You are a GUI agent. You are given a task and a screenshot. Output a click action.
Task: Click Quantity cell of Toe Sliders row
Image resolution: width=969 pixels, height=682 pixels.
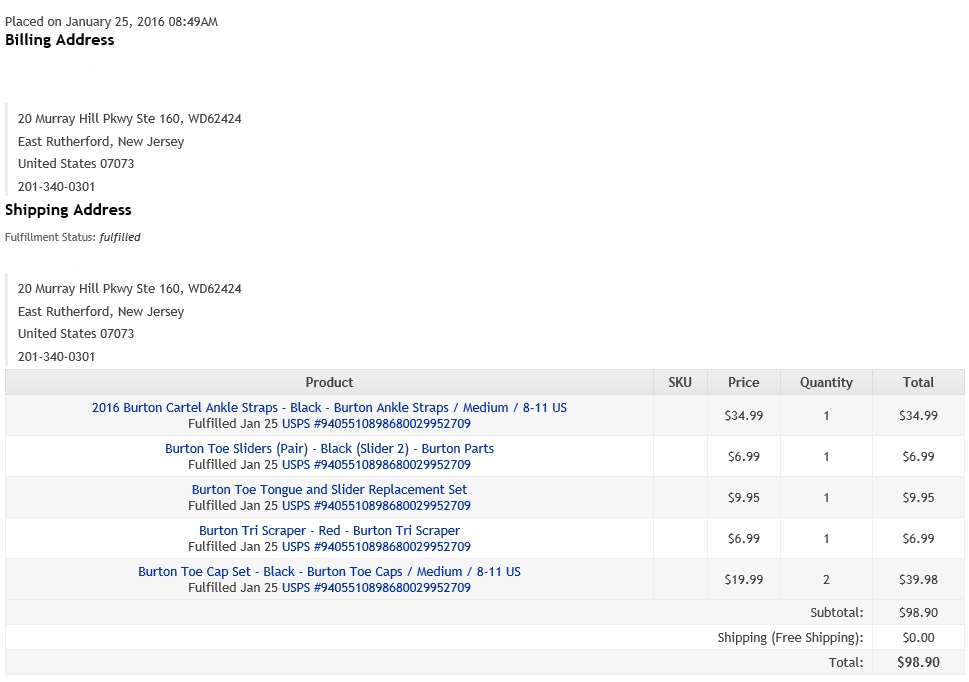(826, 457)
